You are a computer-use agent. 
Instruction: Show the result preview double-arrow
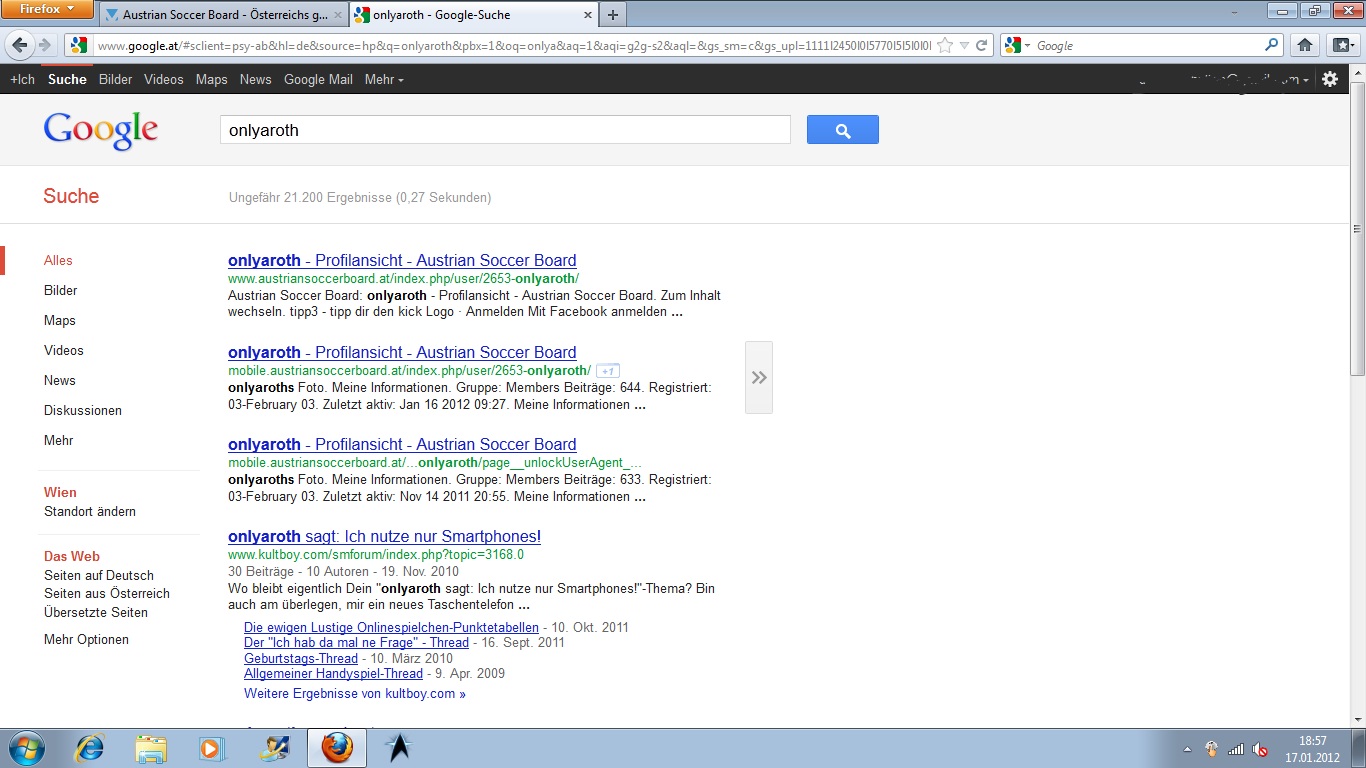759,377
